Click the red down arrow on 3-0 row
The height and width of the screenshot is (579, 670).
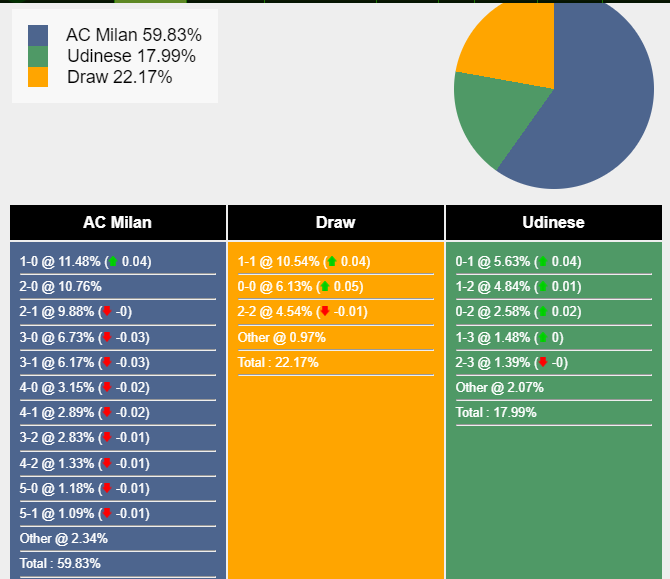(x=107, y=337)
